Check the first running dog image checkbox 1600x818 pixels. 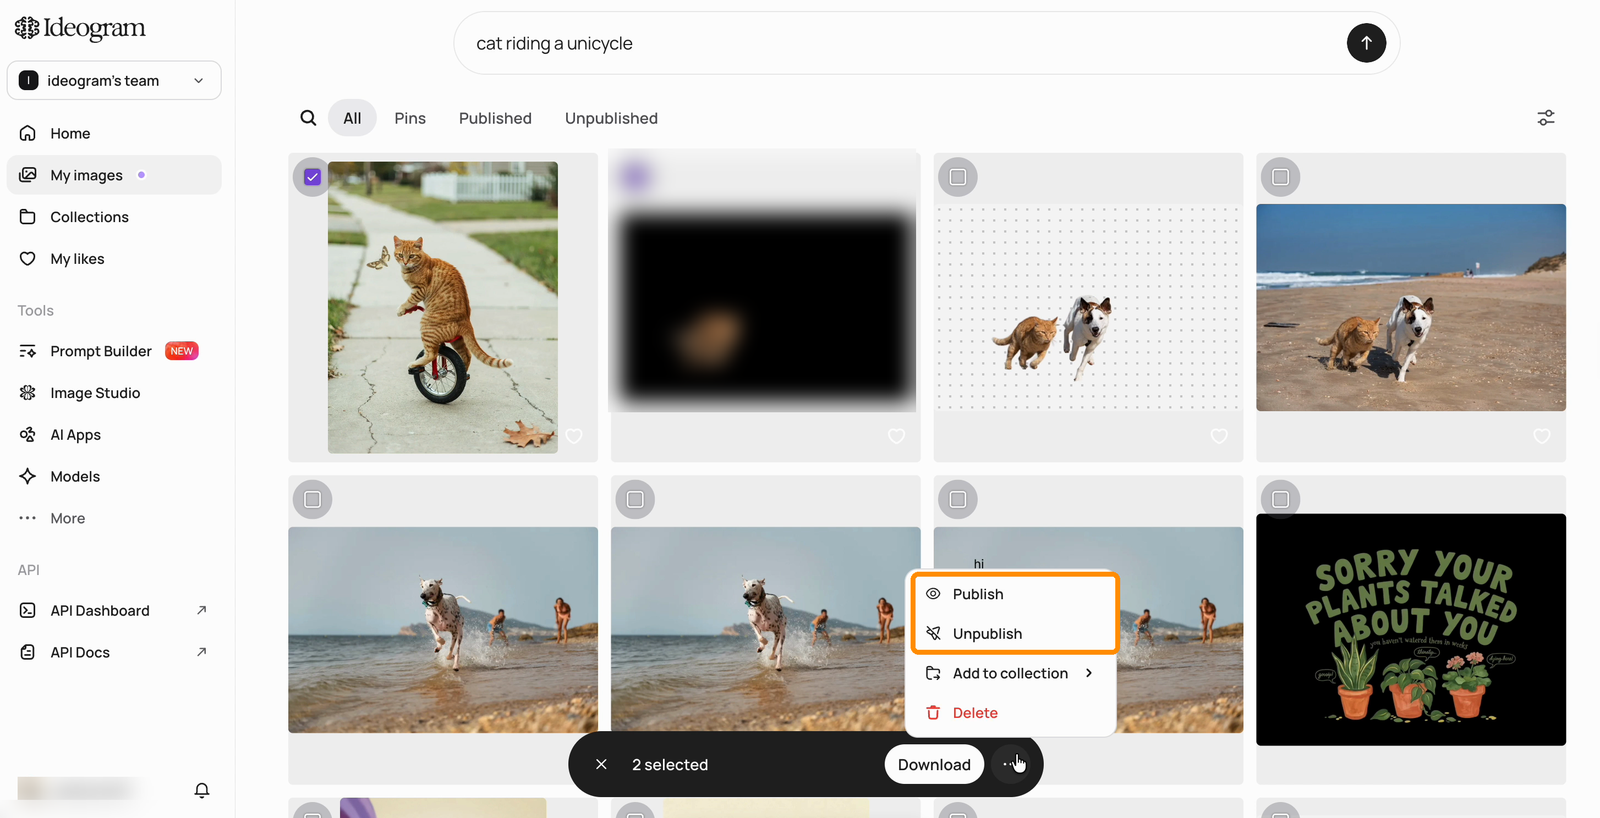(x=313, y=499)
